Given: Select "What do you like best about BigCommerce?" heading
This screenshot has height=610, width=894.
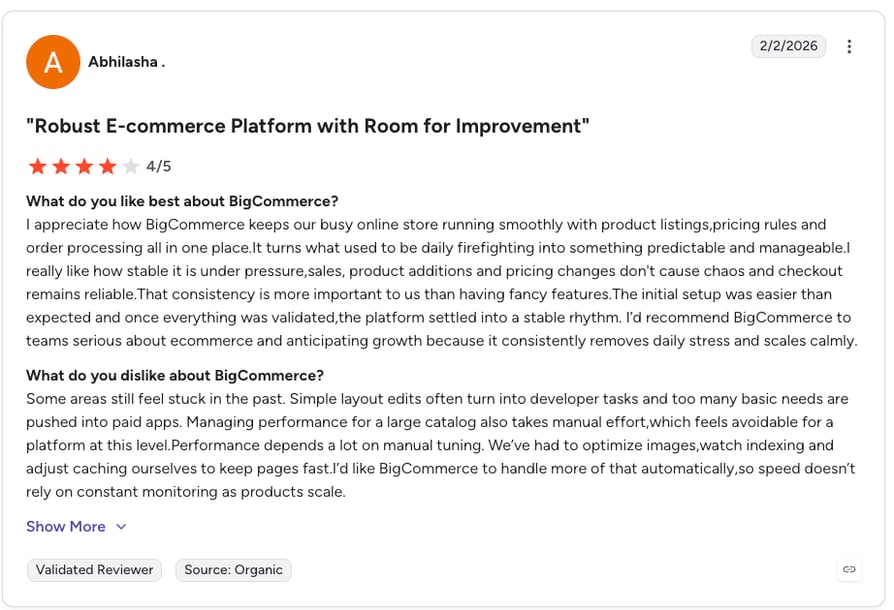Looking at the screenshot, I should 182,201.
